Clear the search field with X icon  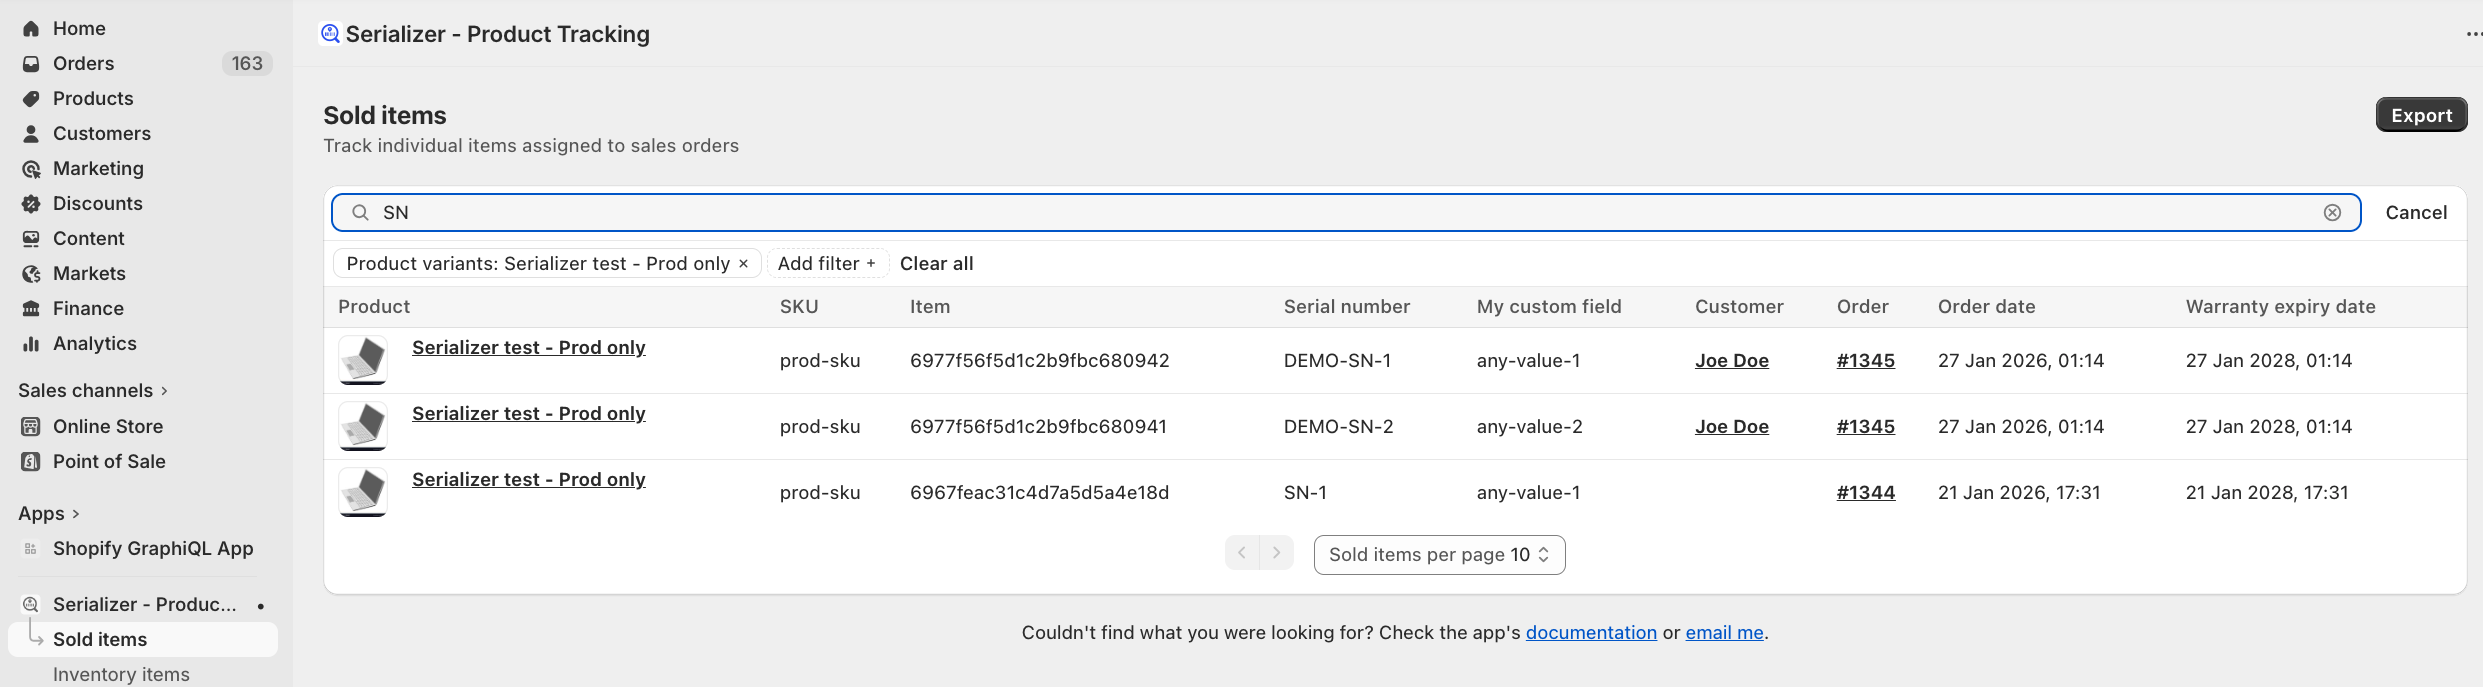click(2332, 213)
